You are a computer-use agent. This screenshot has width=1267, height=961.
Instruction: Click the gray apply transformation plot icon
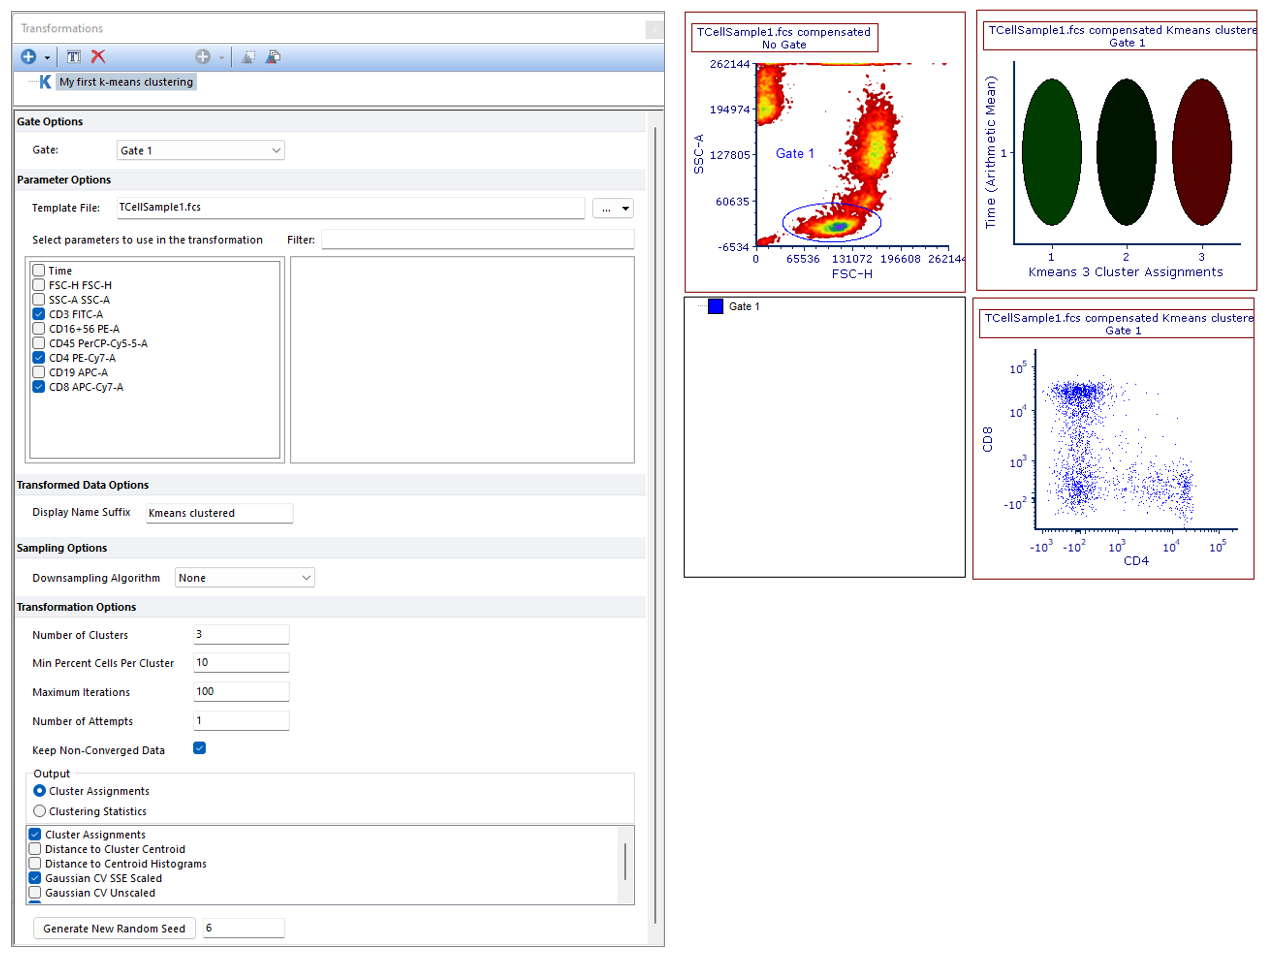click(x=247, y=57)
